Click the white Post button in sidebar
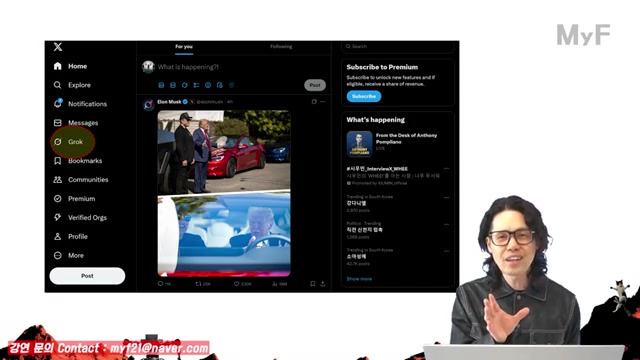 [87, 276]
